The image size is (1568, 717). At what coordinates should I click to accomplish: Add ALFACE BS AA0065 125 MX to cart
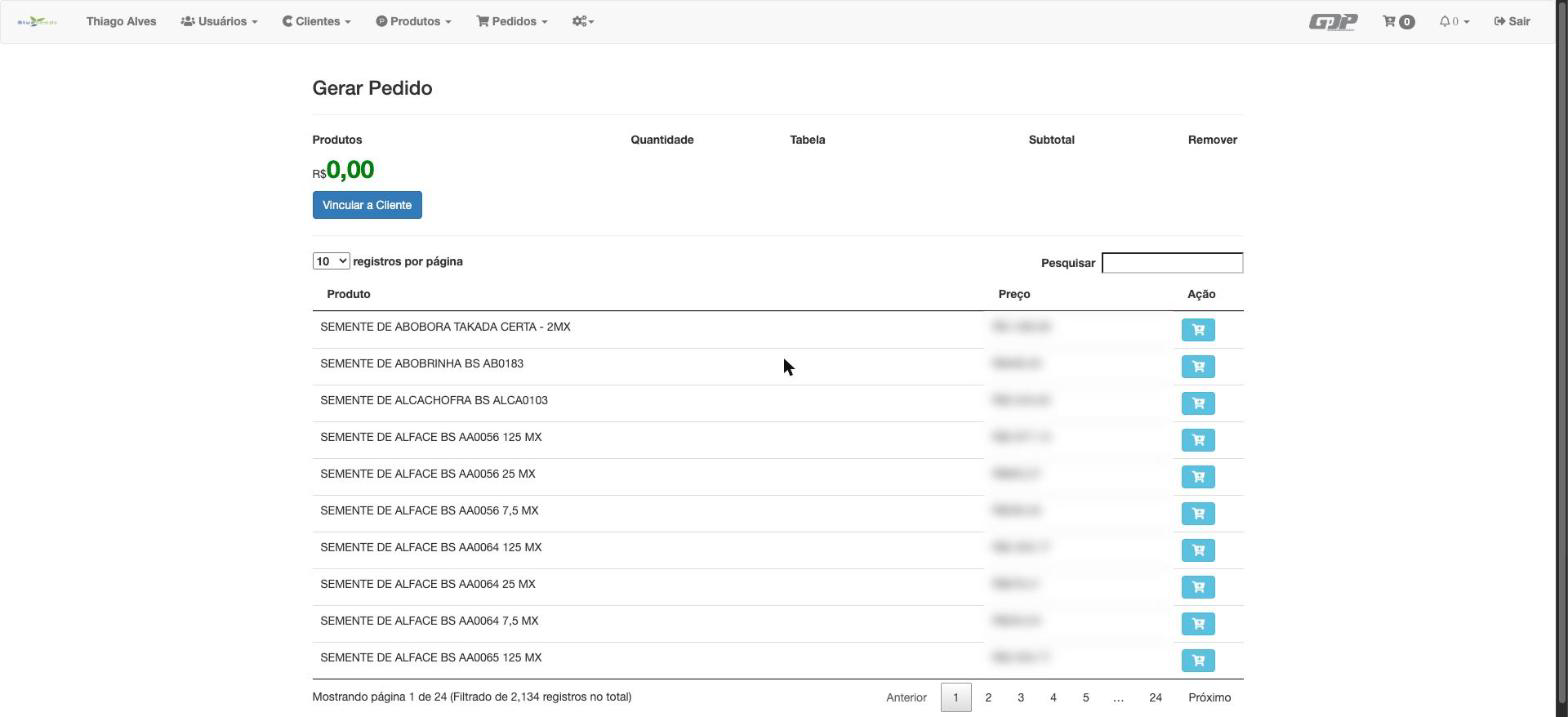[x=1198, y=661]
